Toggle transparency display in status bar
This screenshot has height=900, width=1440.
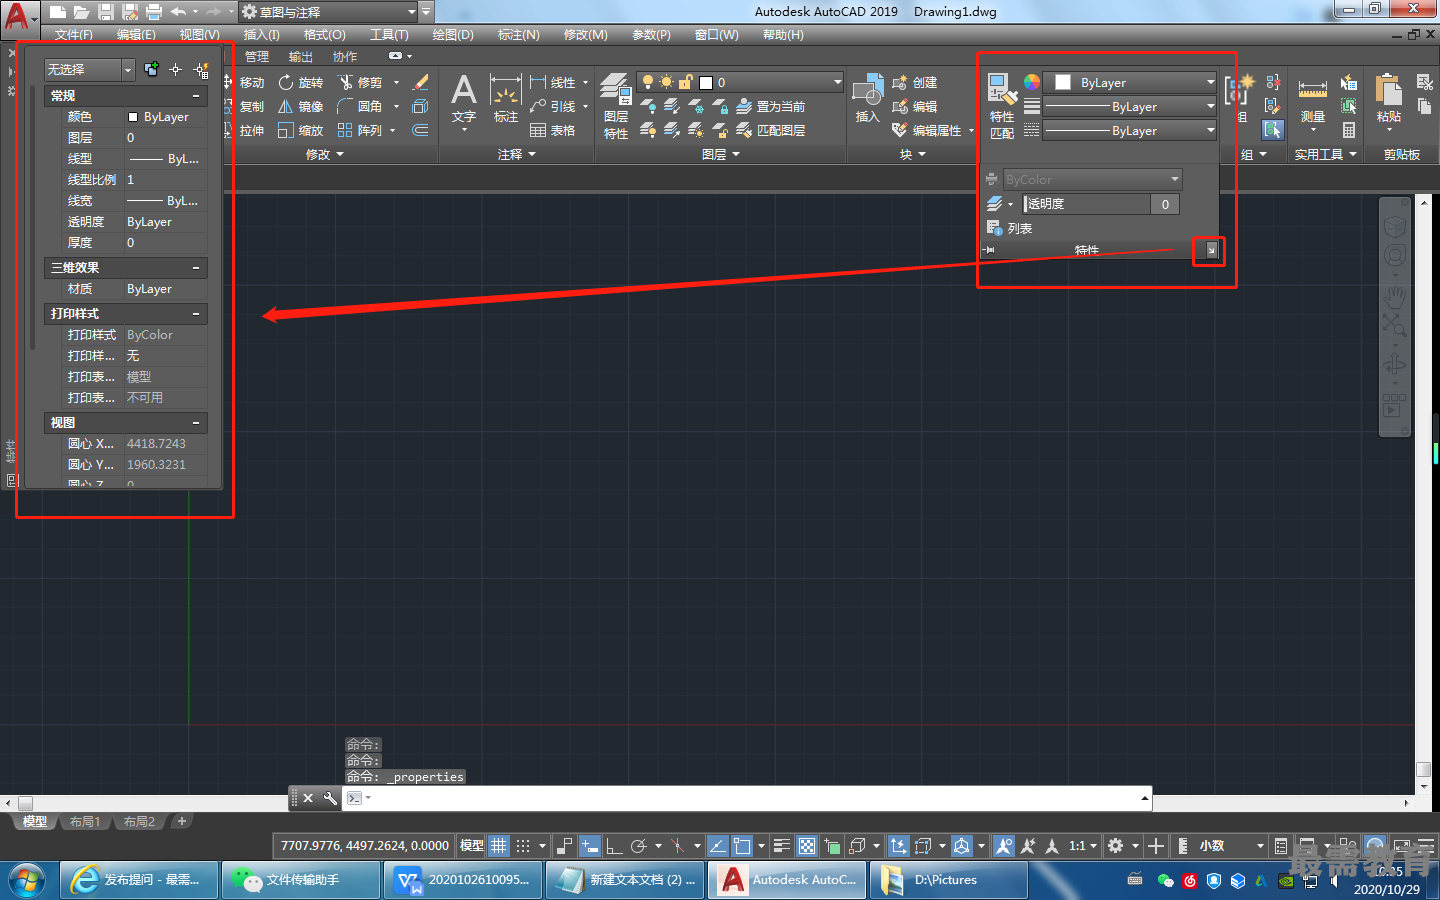[807, 846]
